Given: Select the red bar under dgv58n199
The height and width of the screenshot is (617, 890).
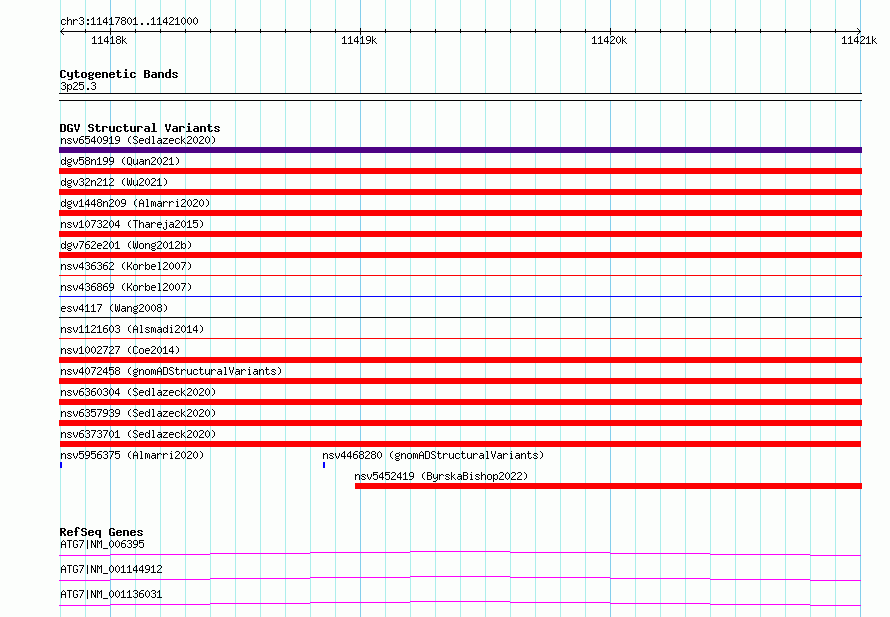Looking at the screenshot, I should [x=460, y=171].
